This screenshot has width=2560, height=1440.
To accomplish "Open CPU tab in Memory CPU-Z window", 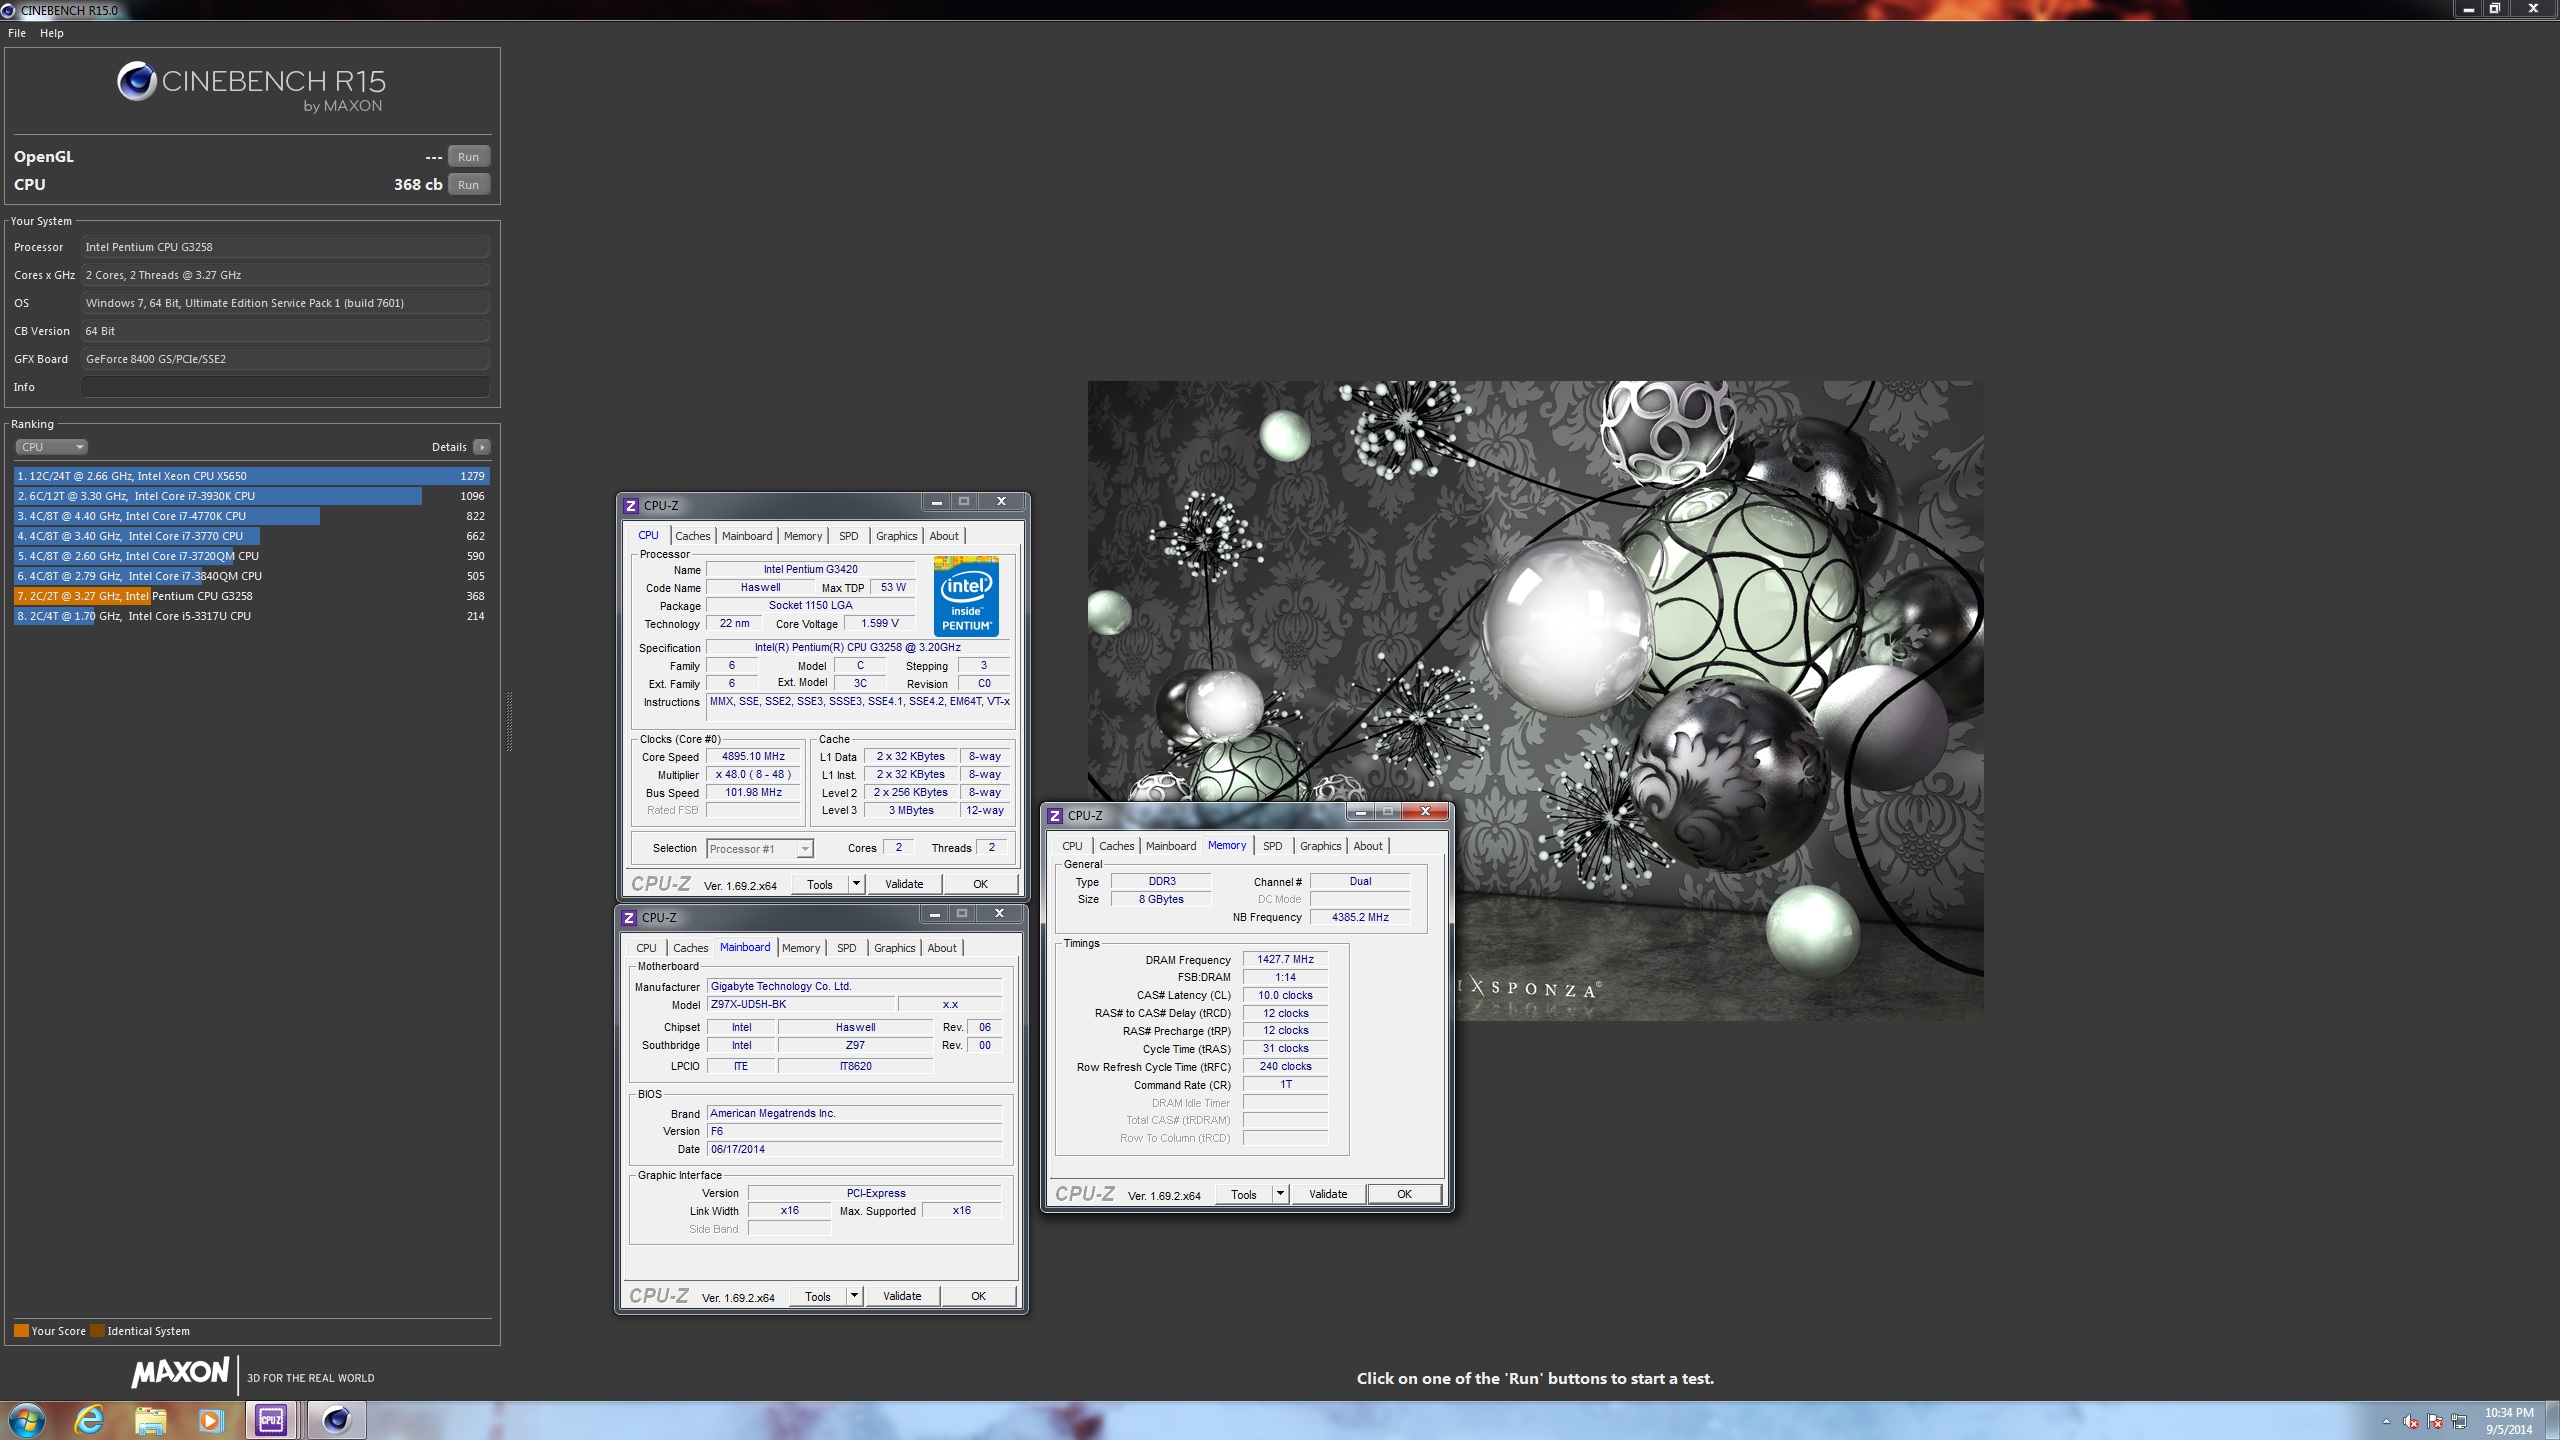I will 1072,846.
